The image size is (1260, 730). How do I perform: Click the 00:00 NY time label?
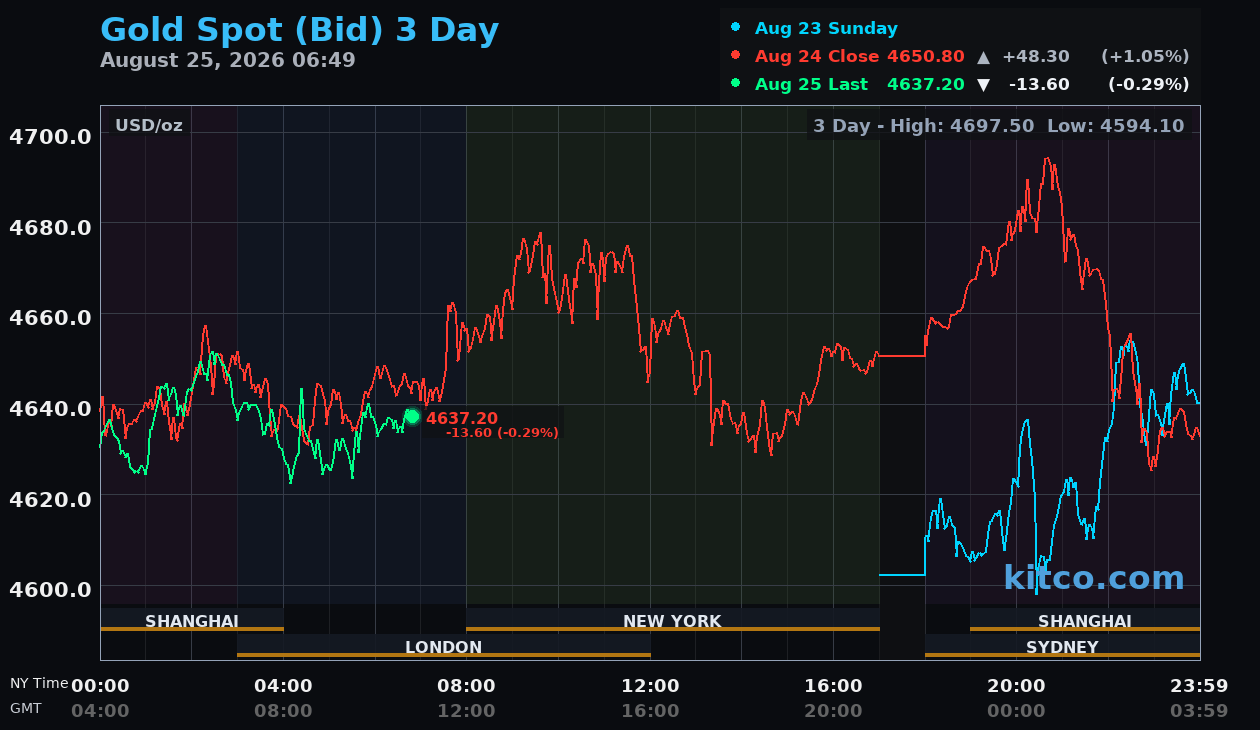100,686
